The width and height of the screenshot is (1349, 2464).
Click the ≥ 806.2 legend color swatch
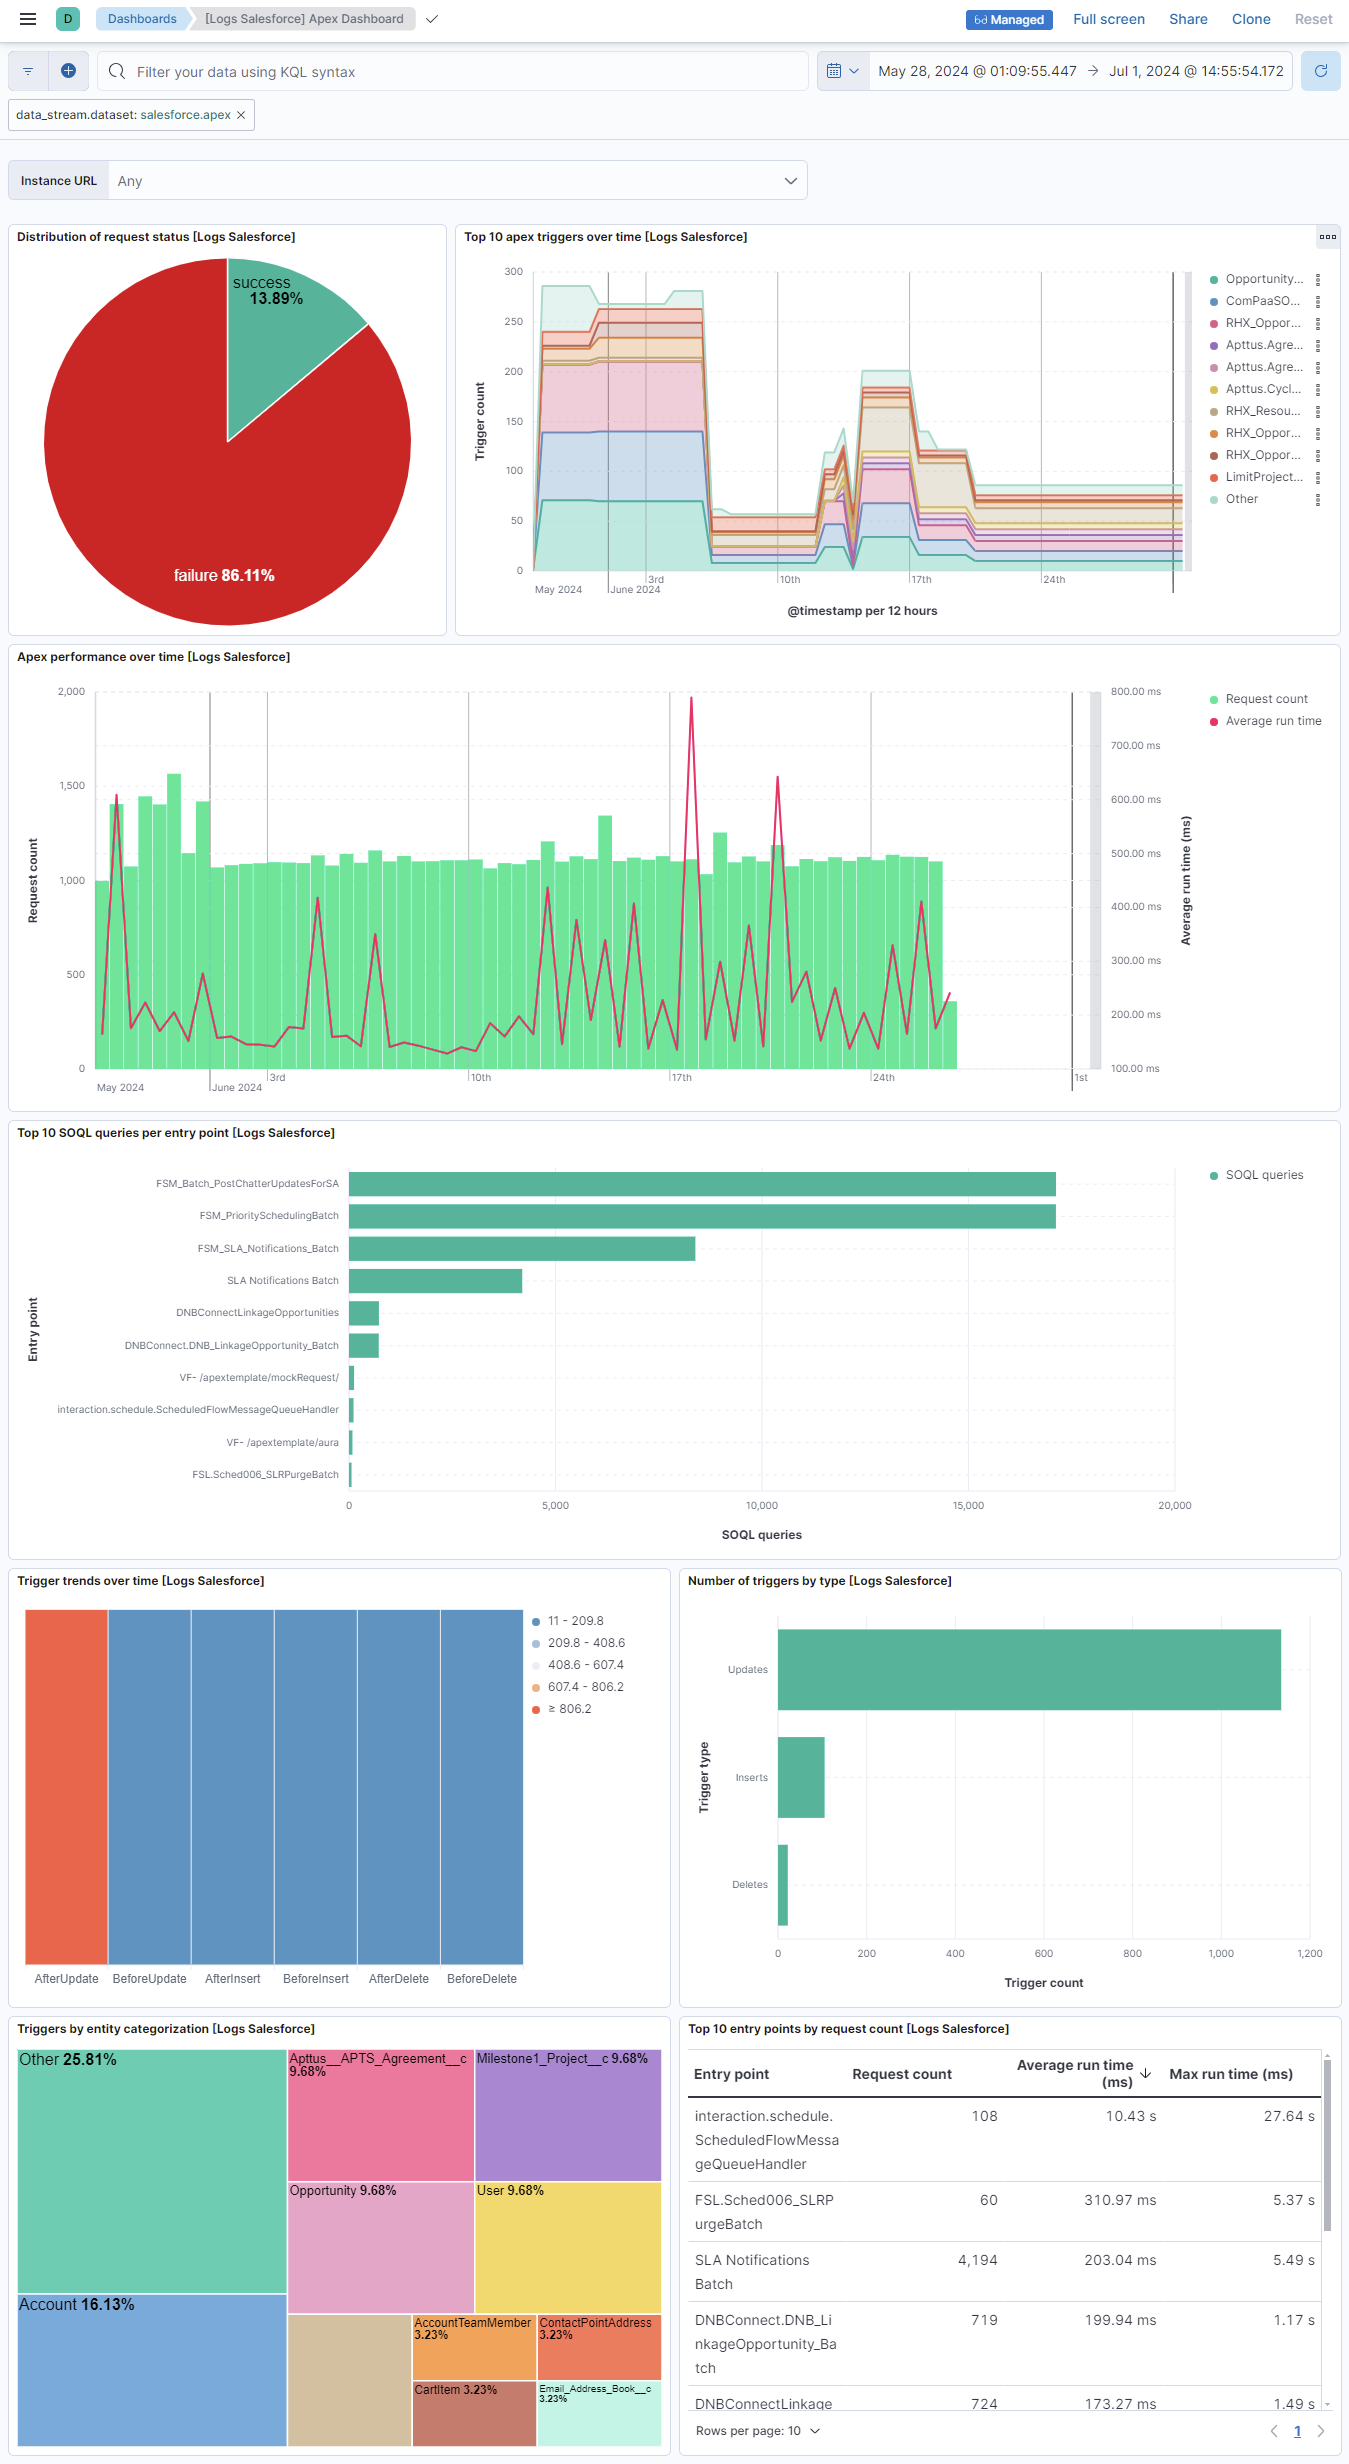(536, 1709)
